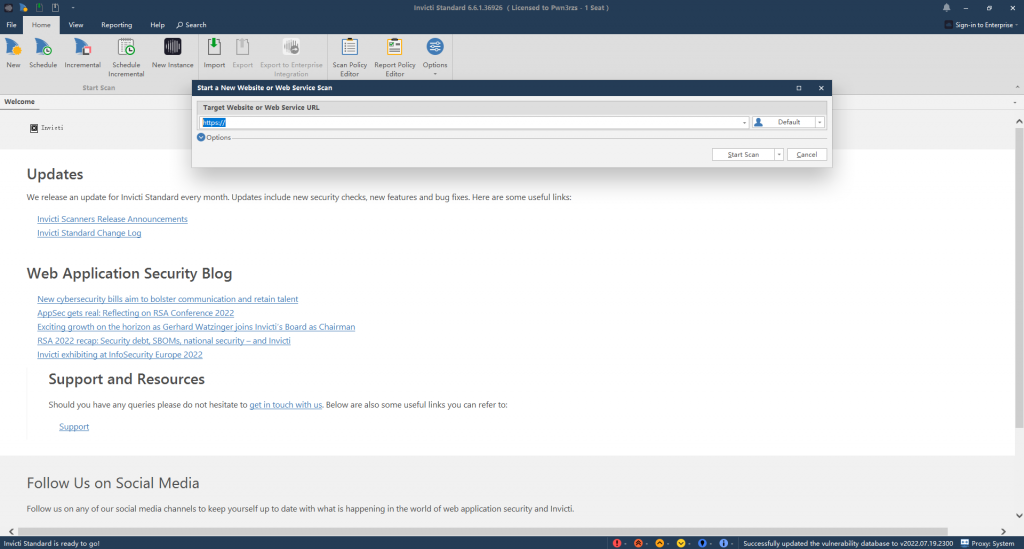The width and height of the screenshot is (1024, 549).
Task: Click the red critical severity status icon
Action: pyautogui.click(x=616, y=543)
